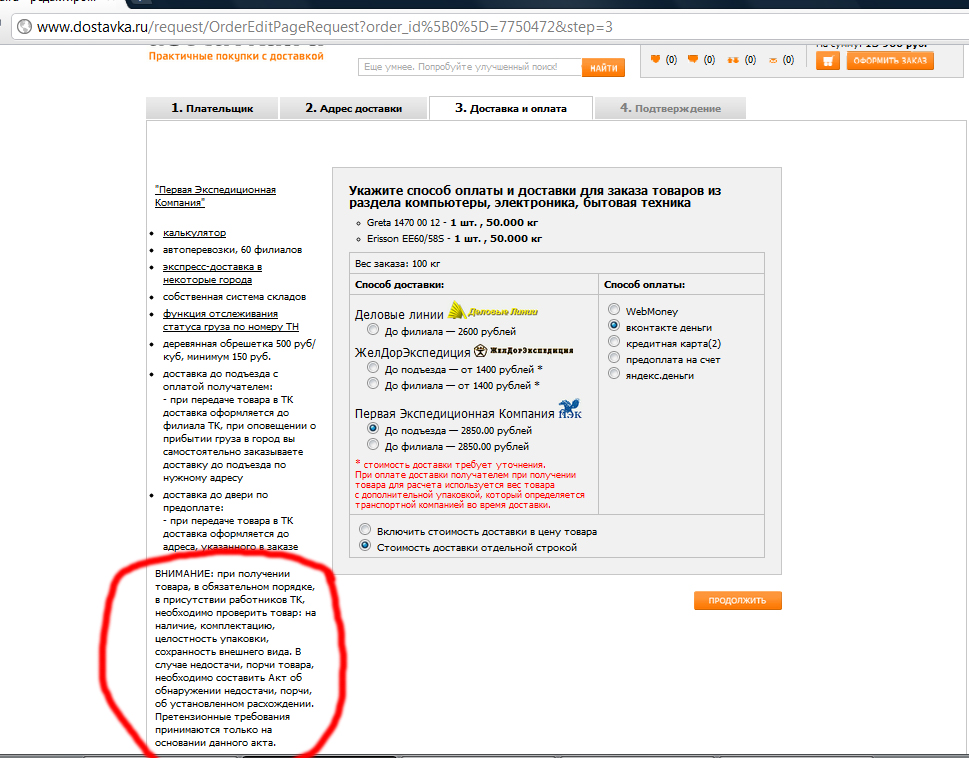Click the first orange tag counter icon
The image size is (969, 758).
click(656, 59)
